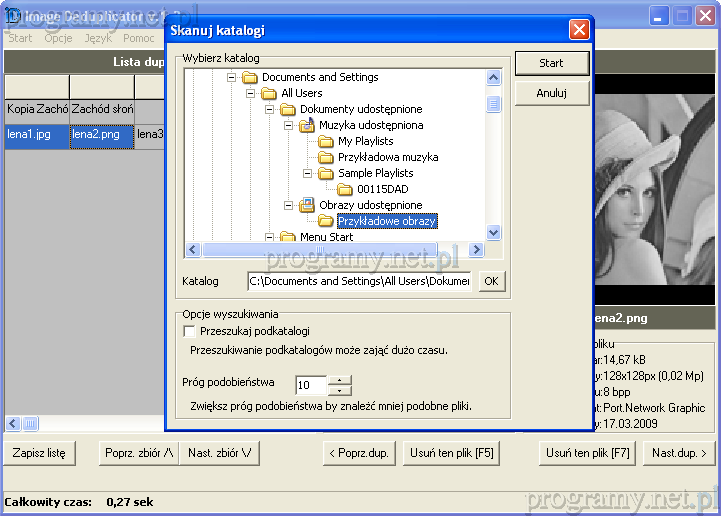
Task: Open the Pomoc menu
Action: tap(139, 38)
